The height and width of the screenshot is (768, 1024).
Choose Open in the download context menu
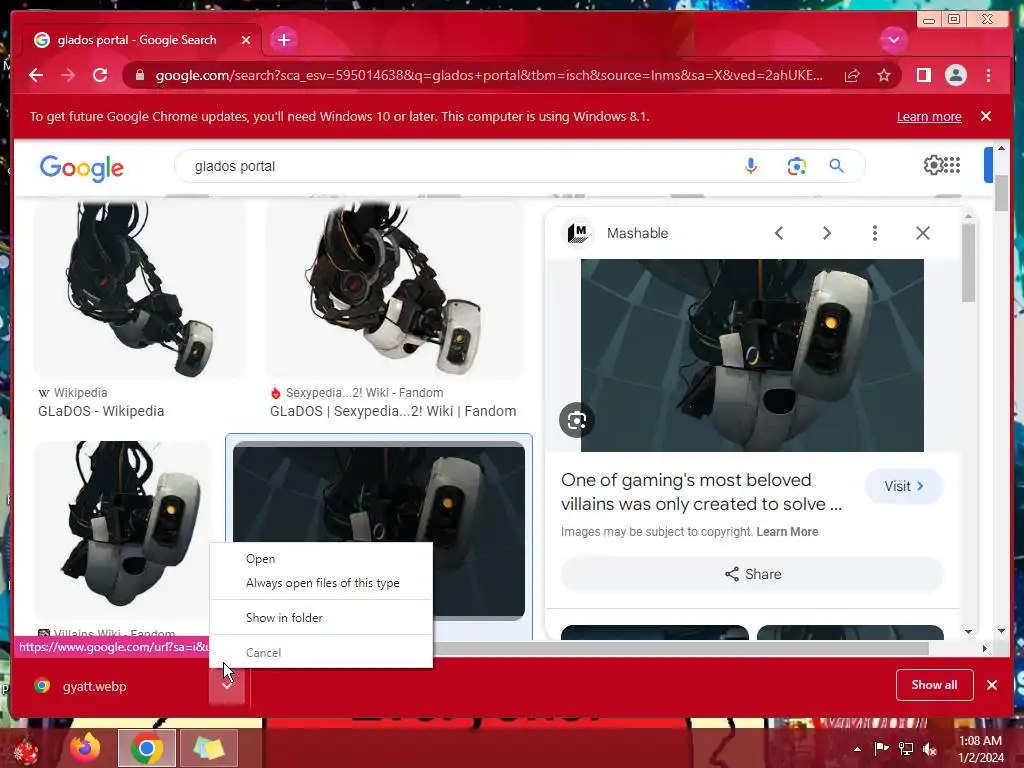point(321,559)
